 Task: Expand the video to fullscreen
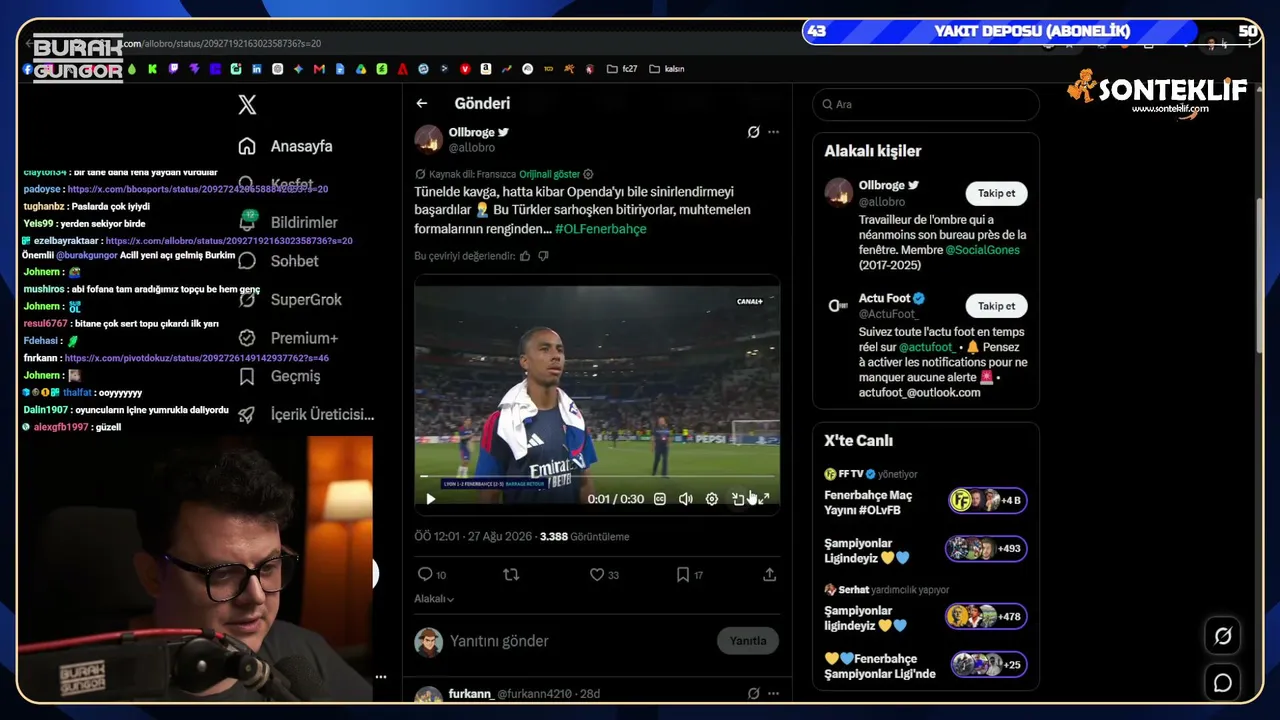click(x=764, y=499)
